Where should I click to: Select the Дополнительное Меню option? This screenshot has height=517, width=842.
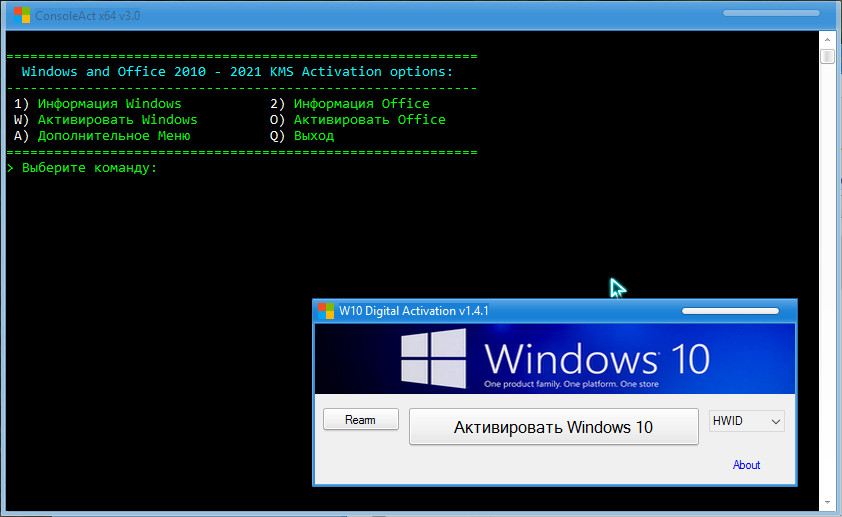point(113,135)
